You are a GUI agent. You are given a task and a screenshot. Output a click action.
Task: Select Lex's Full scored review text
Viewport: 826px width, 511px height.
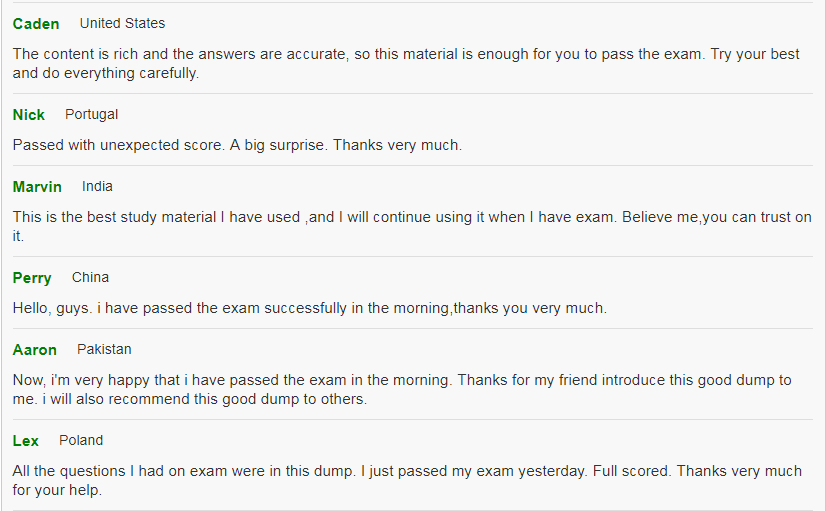407,480
